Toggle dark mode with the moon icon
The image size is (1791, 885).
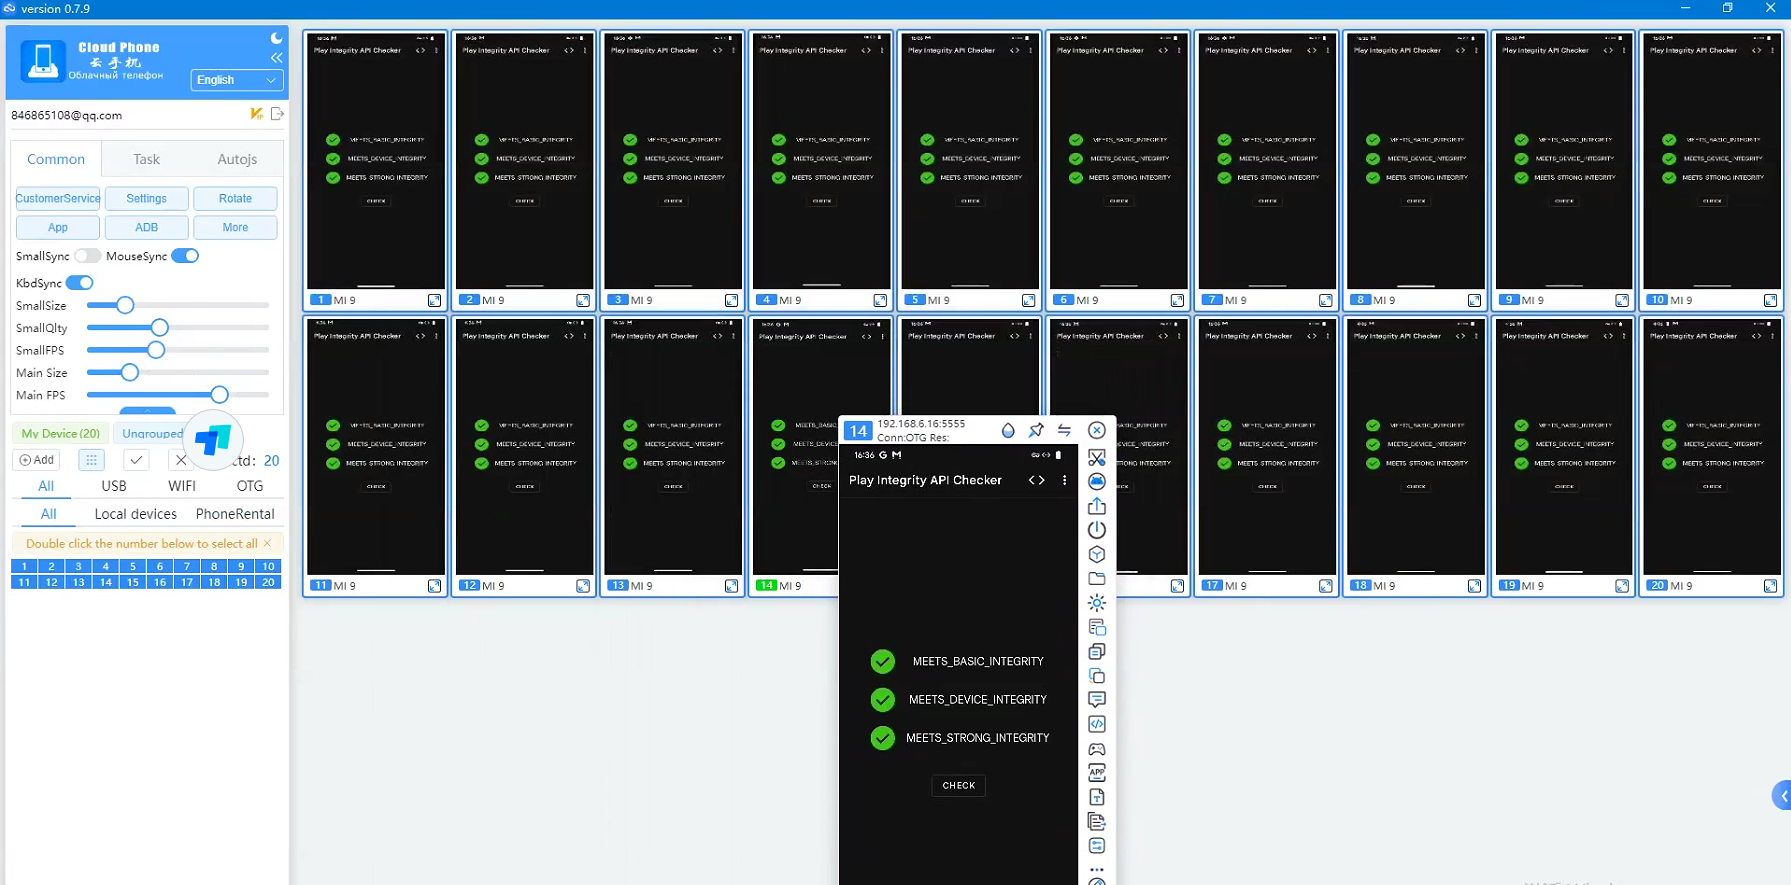pos(276,38)
